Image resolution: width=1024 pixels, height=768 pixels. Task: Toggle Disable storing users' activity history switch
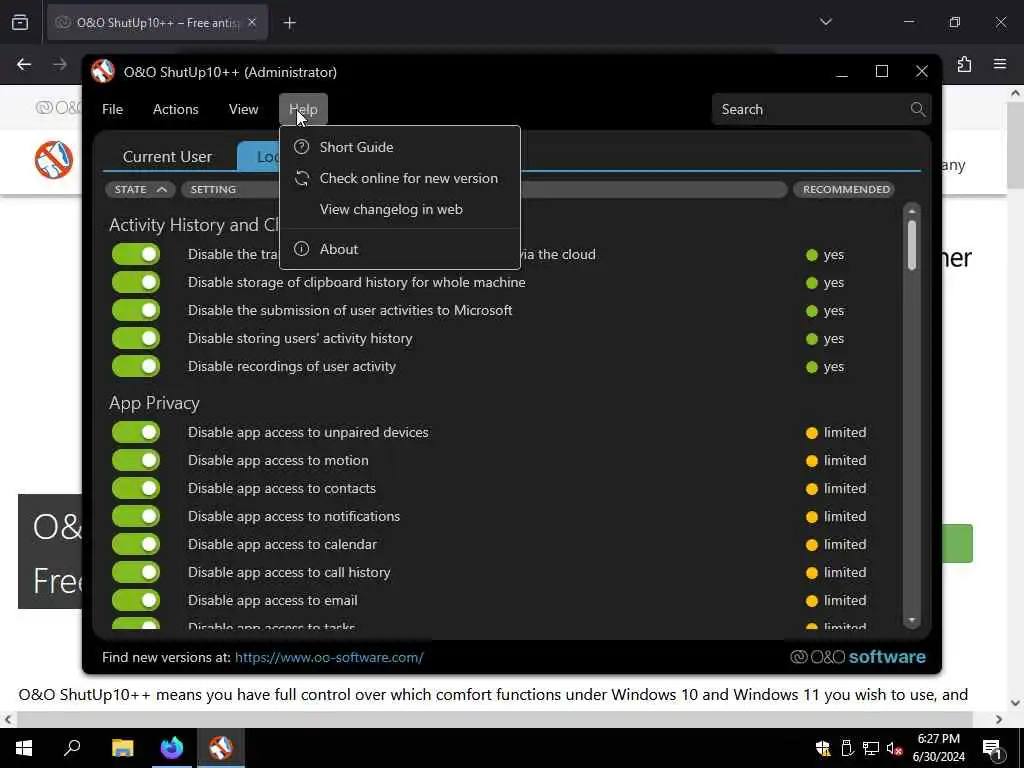pyautogui.click(x=136, y=338)
